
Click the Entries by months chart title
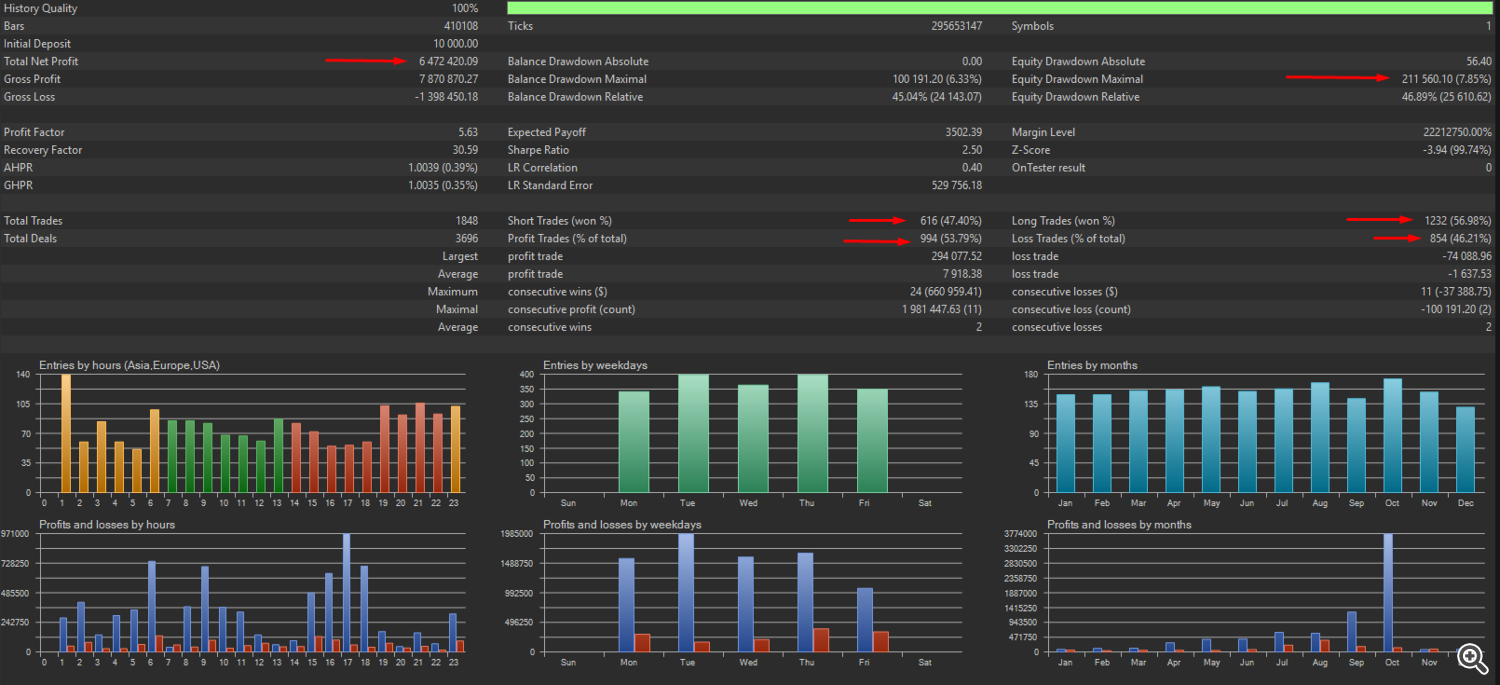click(1092, 365)
